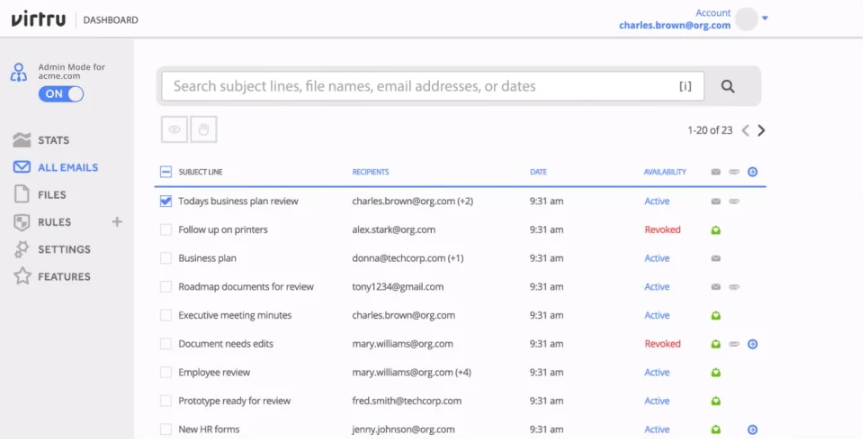Click green lock icon for Follow up on printers
This screenshot has height=439, width=863.
click(x=715, y=230)
